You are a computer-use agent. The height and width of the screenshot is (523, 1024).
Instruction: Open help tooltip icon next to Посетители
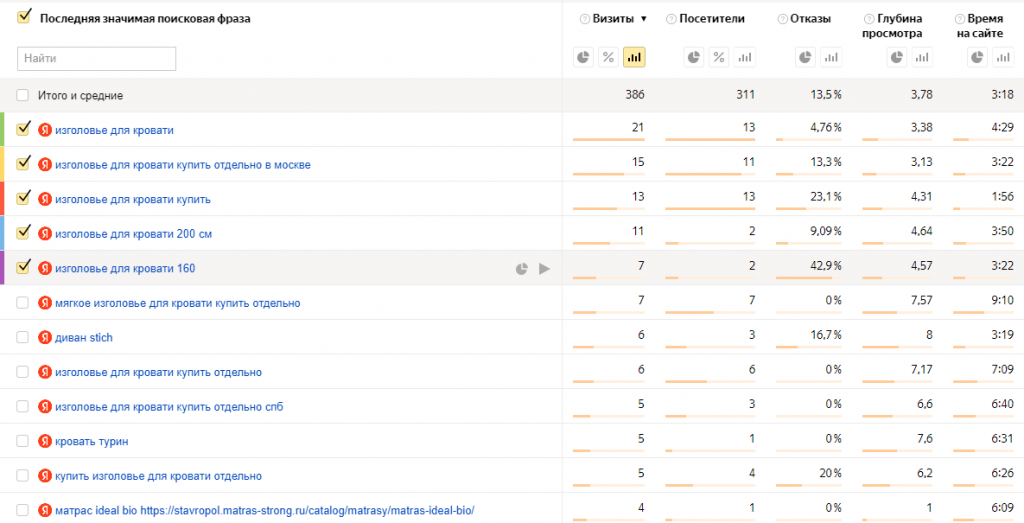pyautogui.click(x=671, y=19)
